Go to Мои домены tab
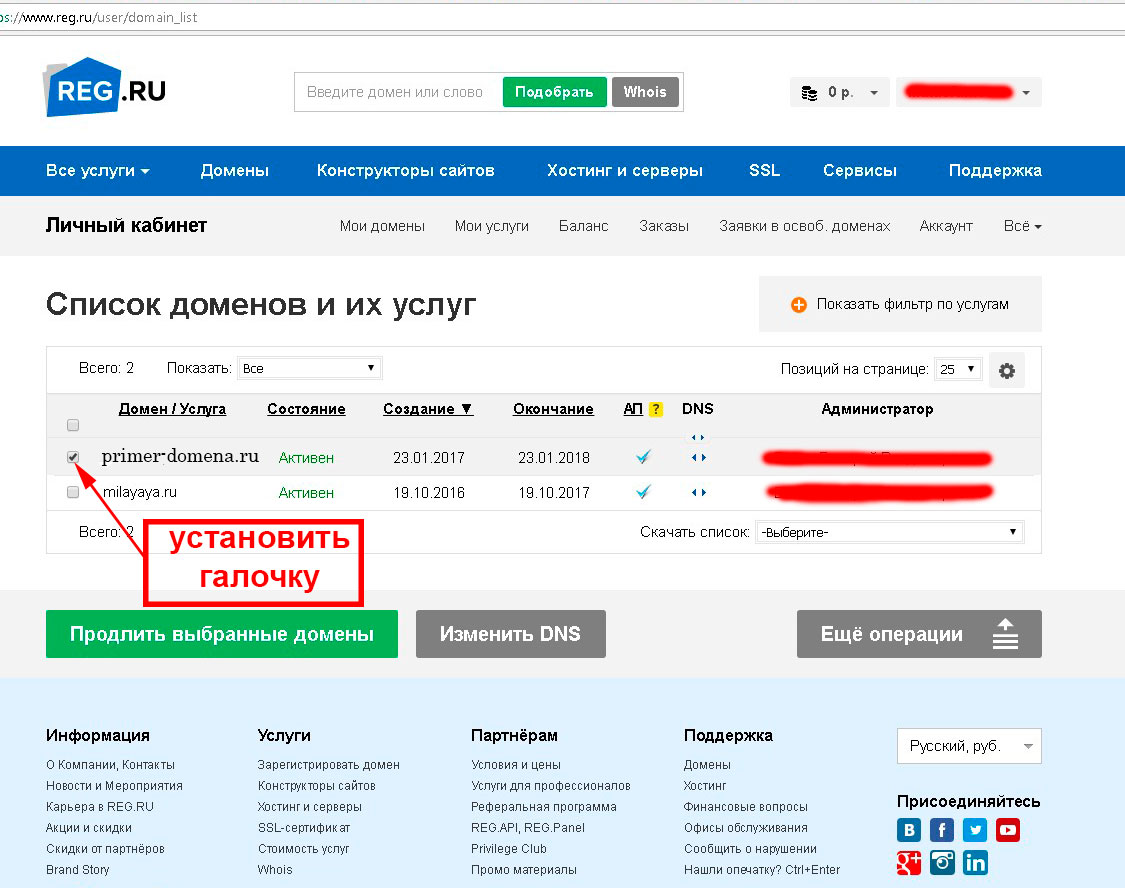Image resolution: width=1125 pixels, height=888 pixels. [x=382, y=226]
